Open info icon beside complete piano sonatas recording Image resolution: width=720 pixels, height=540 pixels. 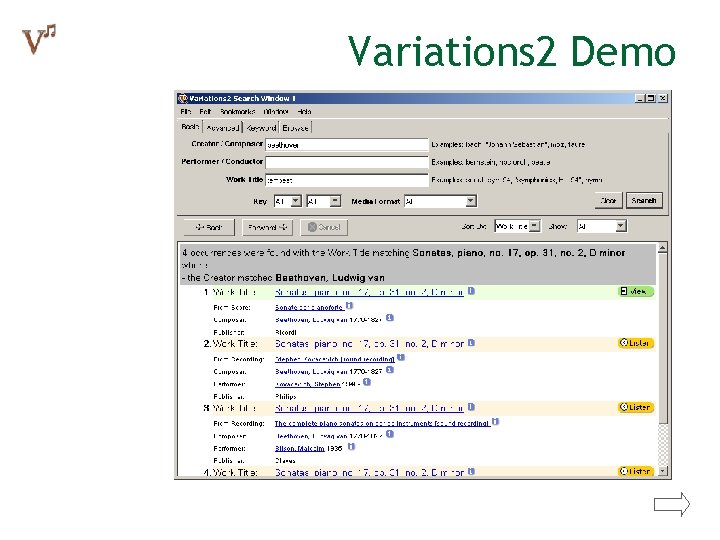coord(495,422)
